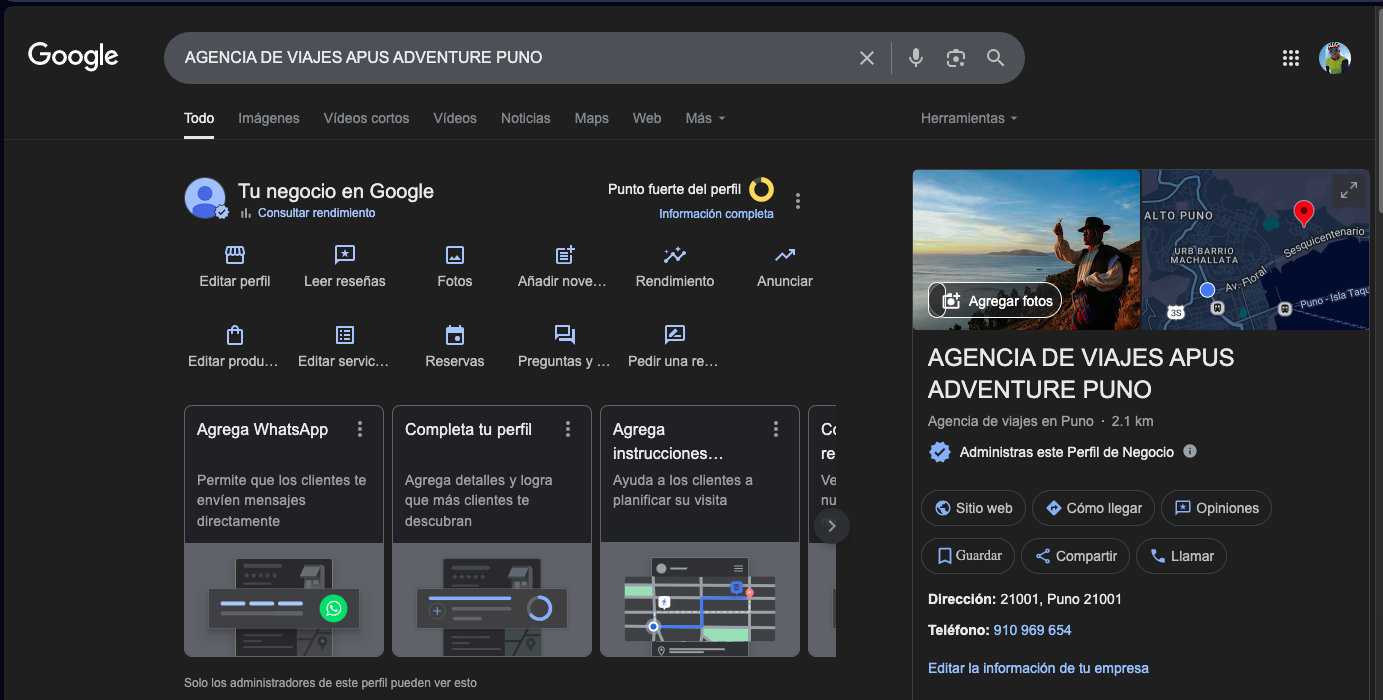The height and width of the screenshot is (700, 1383).
Task: Open Completa tu perfil card options
Action: point(568,429)
